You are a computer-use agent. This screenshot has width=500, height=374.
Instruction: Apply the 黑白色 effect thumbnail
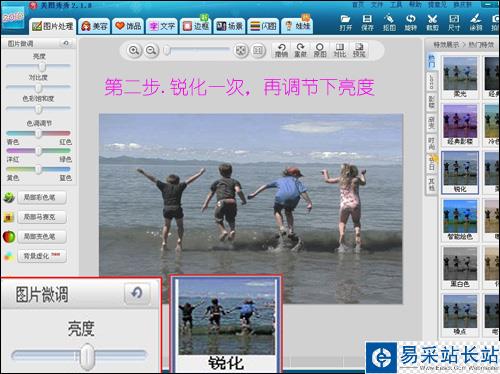pos(460,267)
